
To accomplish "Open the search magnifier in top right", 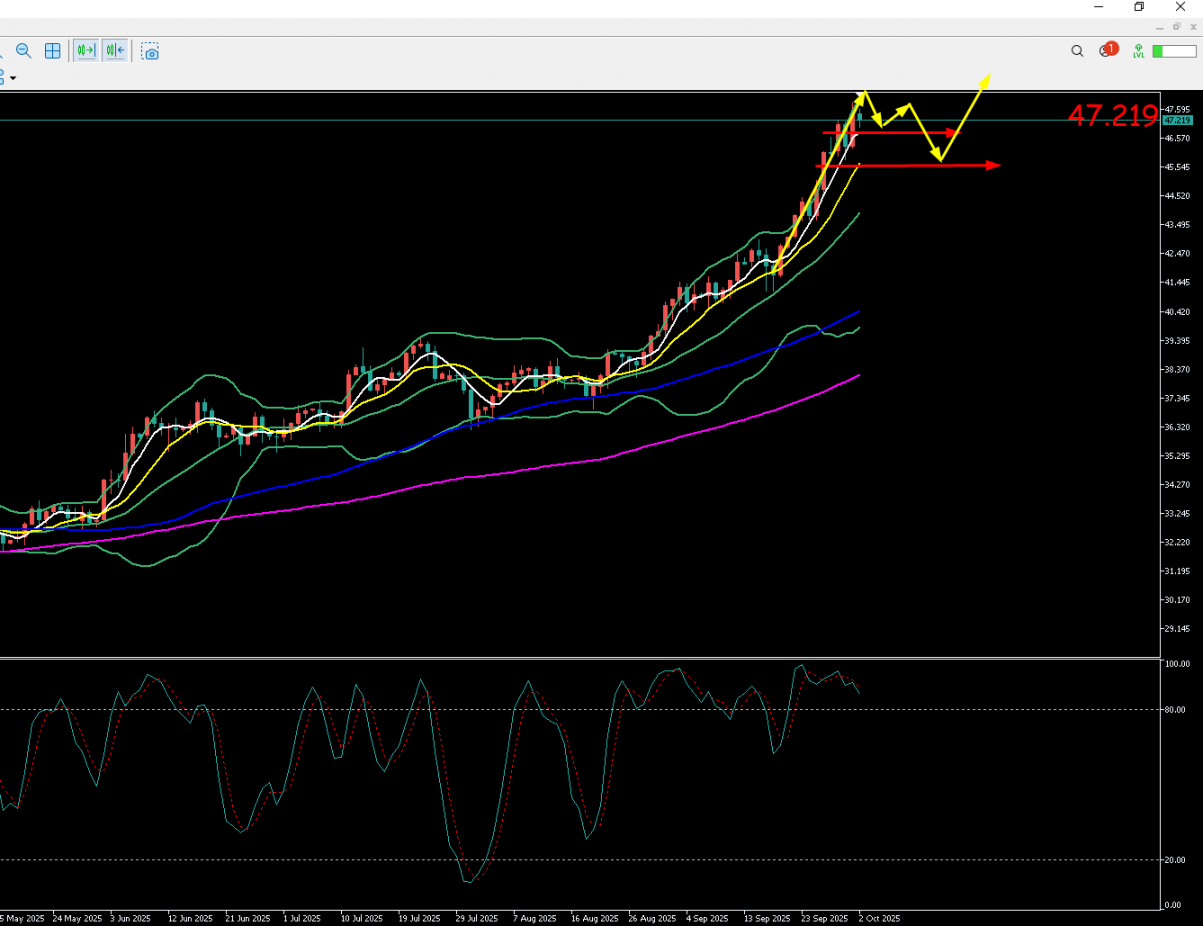I will (1077, 51).
